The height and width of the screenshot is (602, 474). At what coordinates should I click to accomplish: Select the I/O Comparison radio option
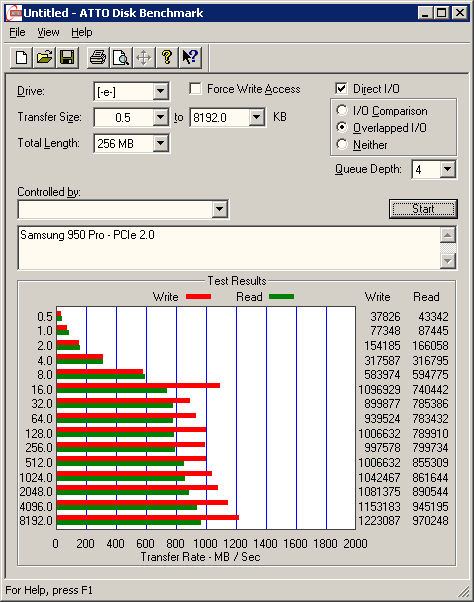pyautogui.click(x=342, y=111)
